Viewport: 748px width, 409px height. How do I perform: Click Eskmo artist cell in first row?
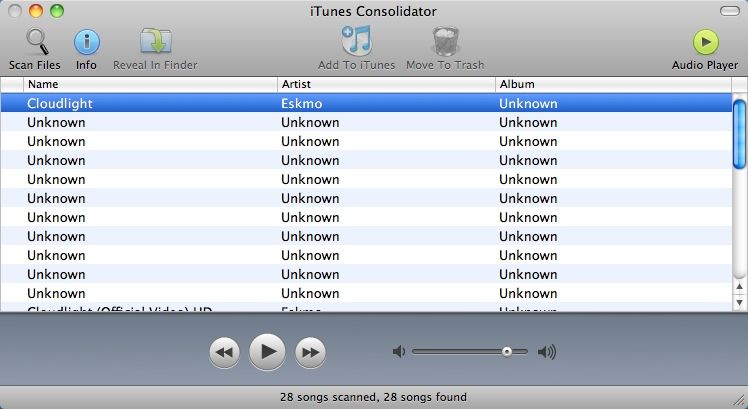[301, 103]
